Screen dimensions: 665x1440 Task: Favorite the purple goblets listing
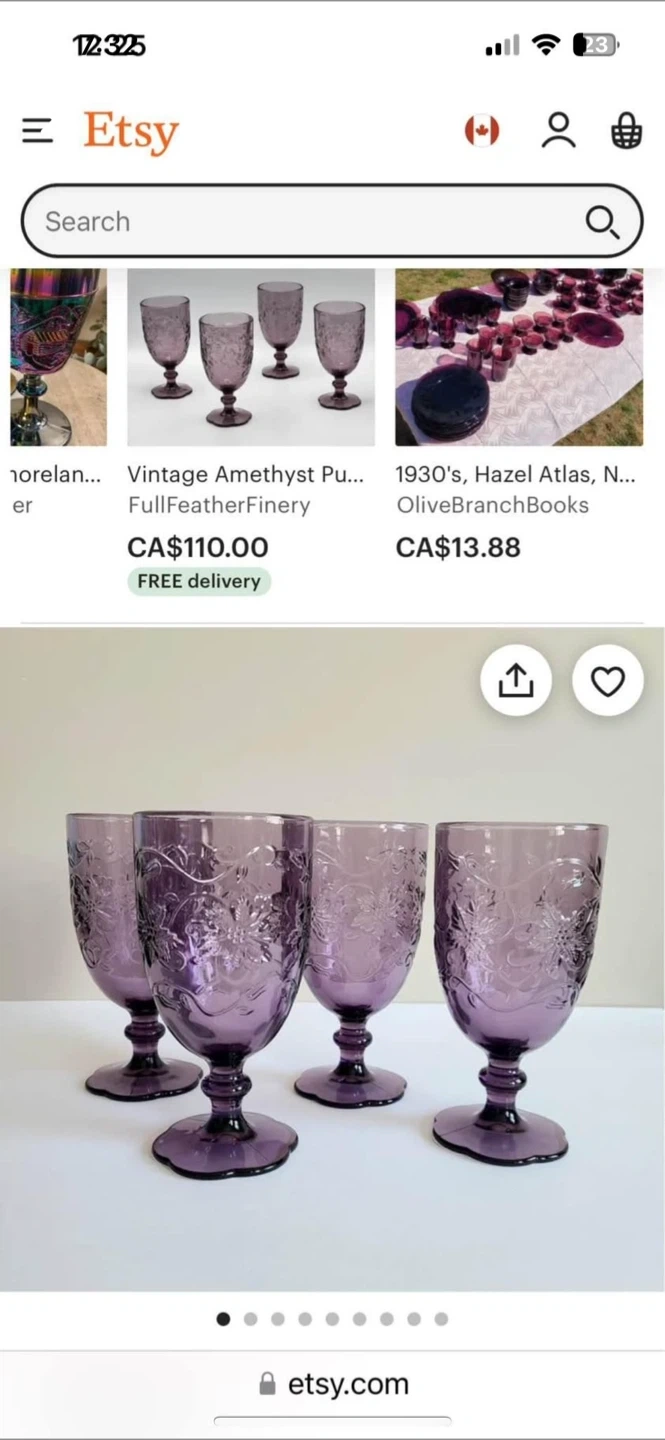click(607, 681)
